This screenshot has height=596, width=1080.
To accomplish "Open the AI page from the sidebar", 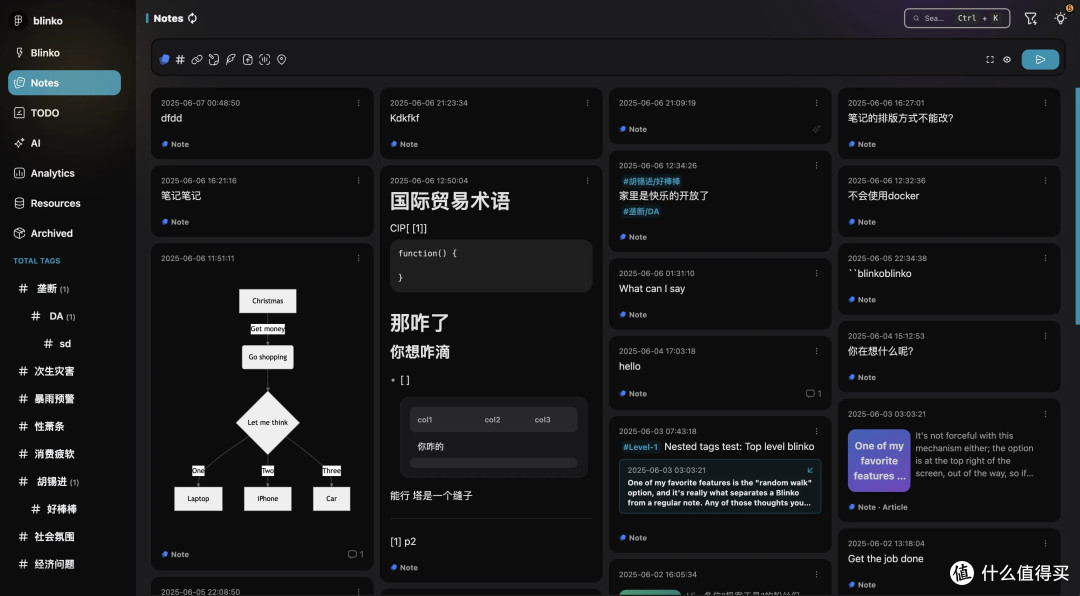I will 64,143.
